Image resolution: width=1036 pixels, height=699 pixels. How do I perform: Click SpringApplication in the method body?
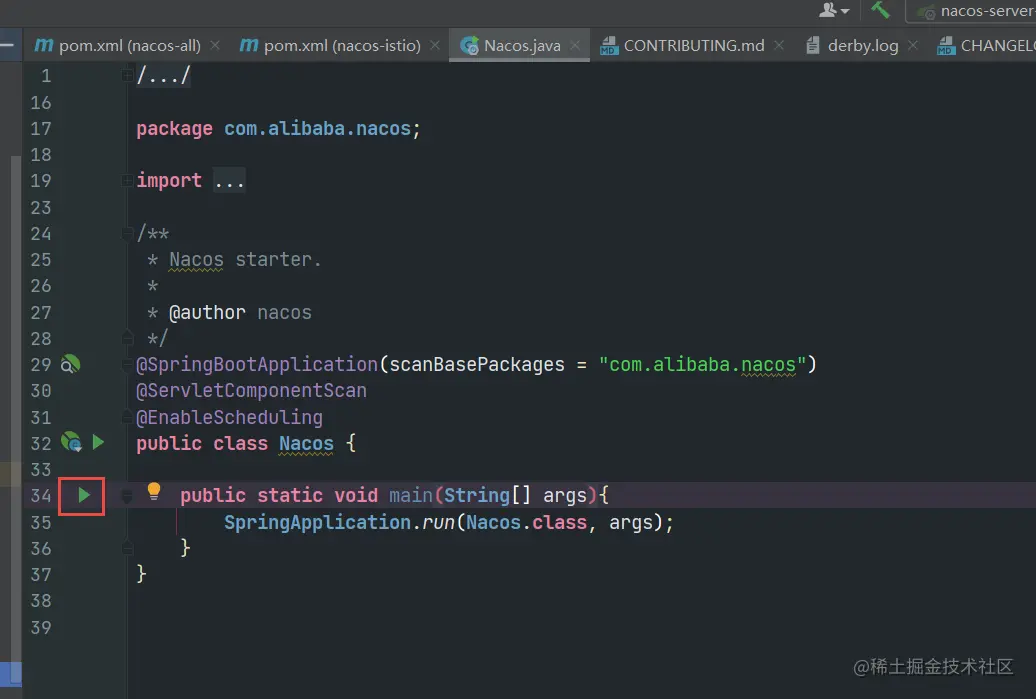317,523
